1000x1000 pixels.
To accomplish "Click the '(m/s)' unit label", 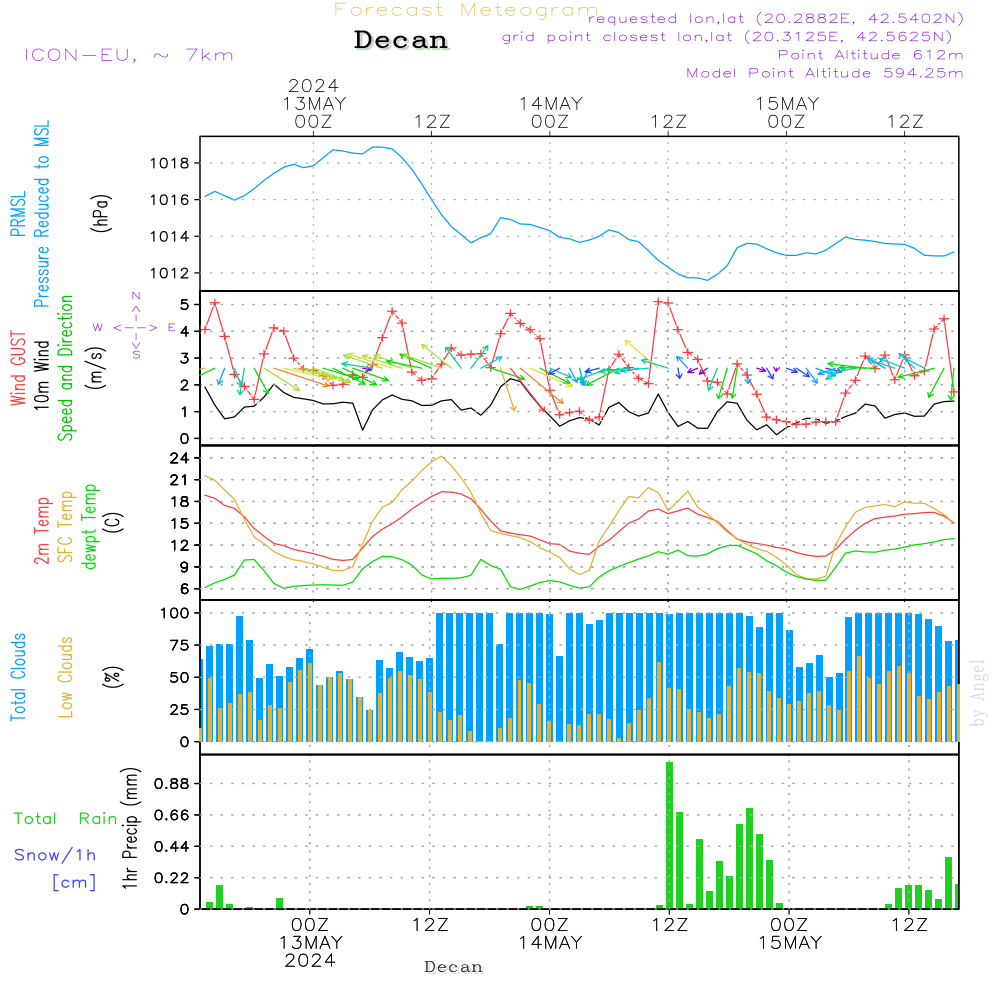I will click(x=97, y=368).
